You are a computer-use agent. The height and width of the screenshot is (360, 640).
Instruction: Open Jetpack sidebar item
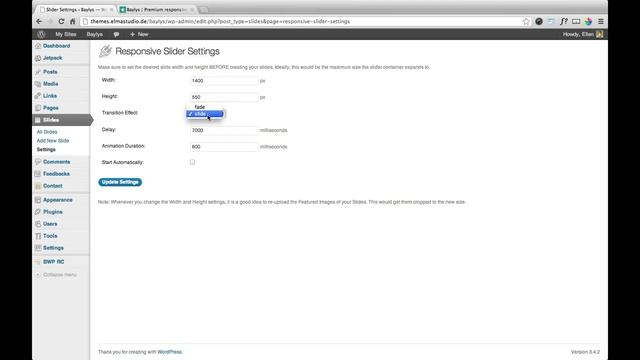coord(52,58)
